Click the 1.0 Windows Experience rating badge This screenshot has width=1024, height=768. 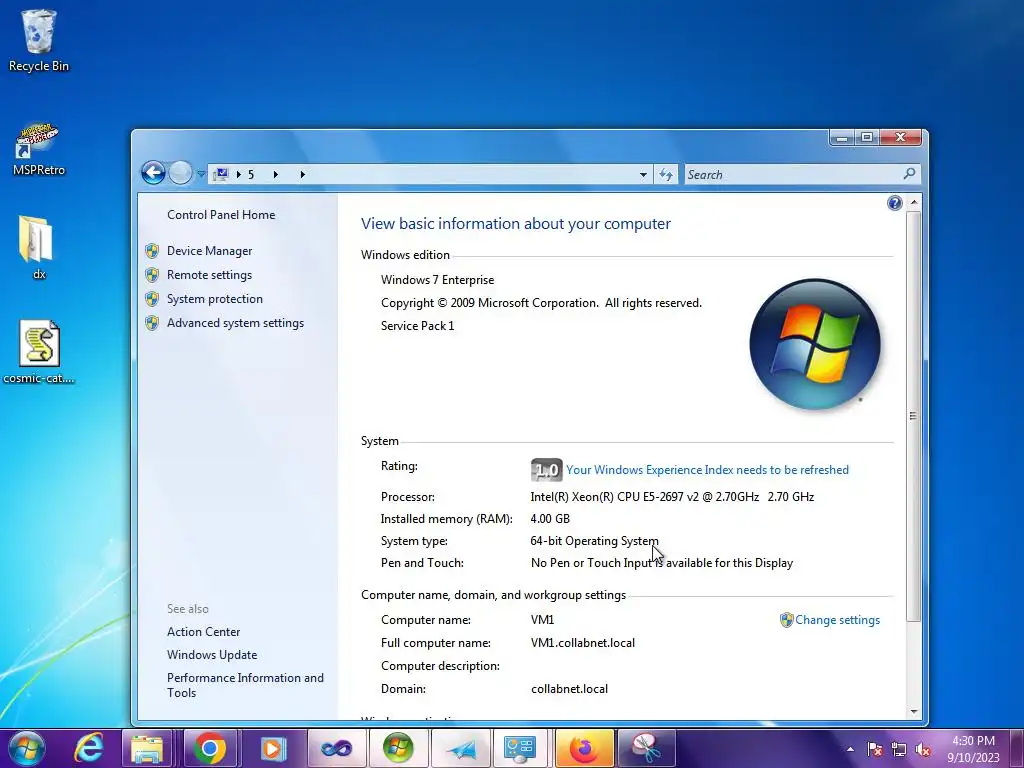click(x=547, y=470)
